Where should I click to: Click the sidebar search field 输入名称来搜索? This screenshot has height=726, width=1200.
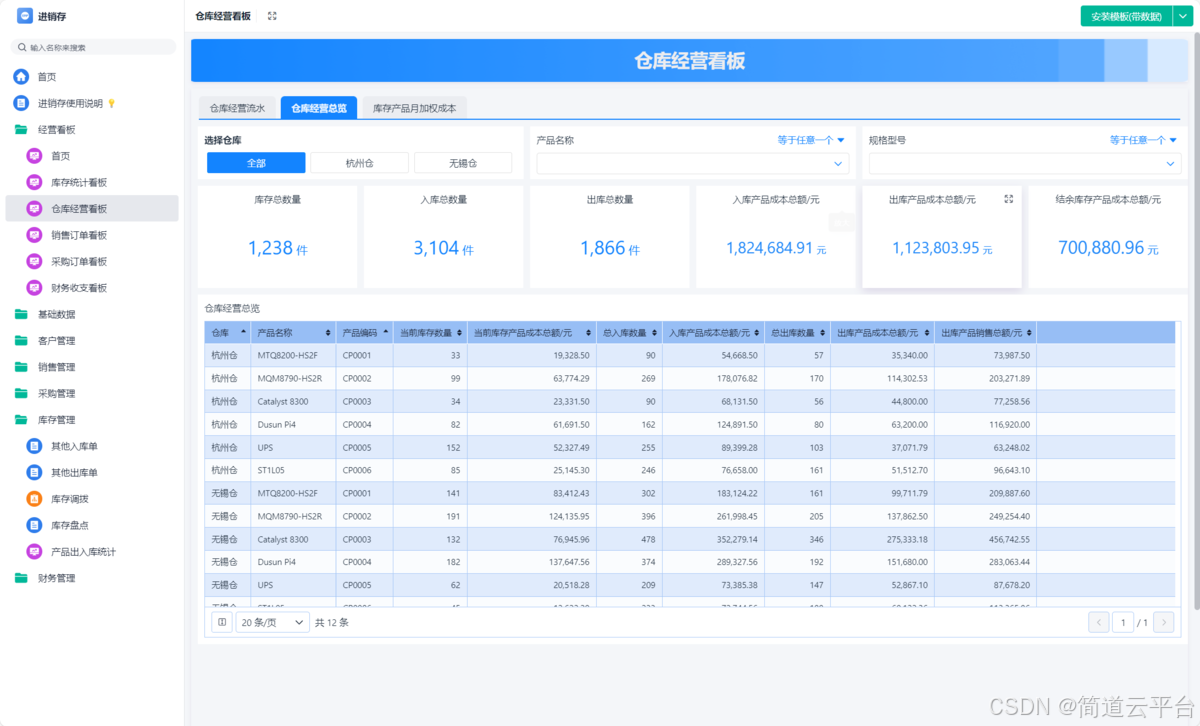[x=93, y=47]
